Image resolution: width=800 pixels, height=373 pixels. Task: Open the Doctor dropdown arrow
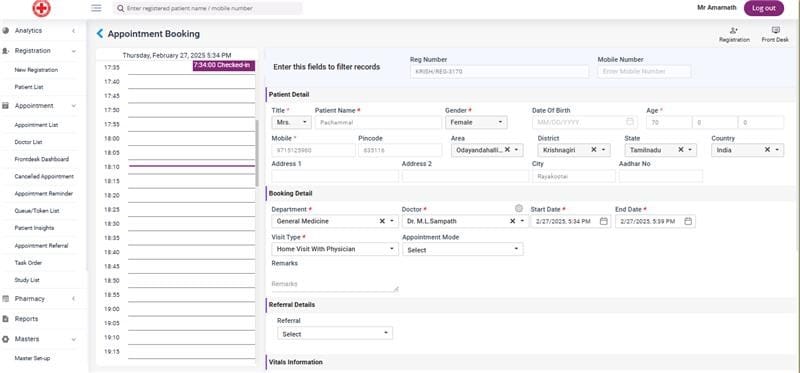pyautogui.click(x=521, y=221)
